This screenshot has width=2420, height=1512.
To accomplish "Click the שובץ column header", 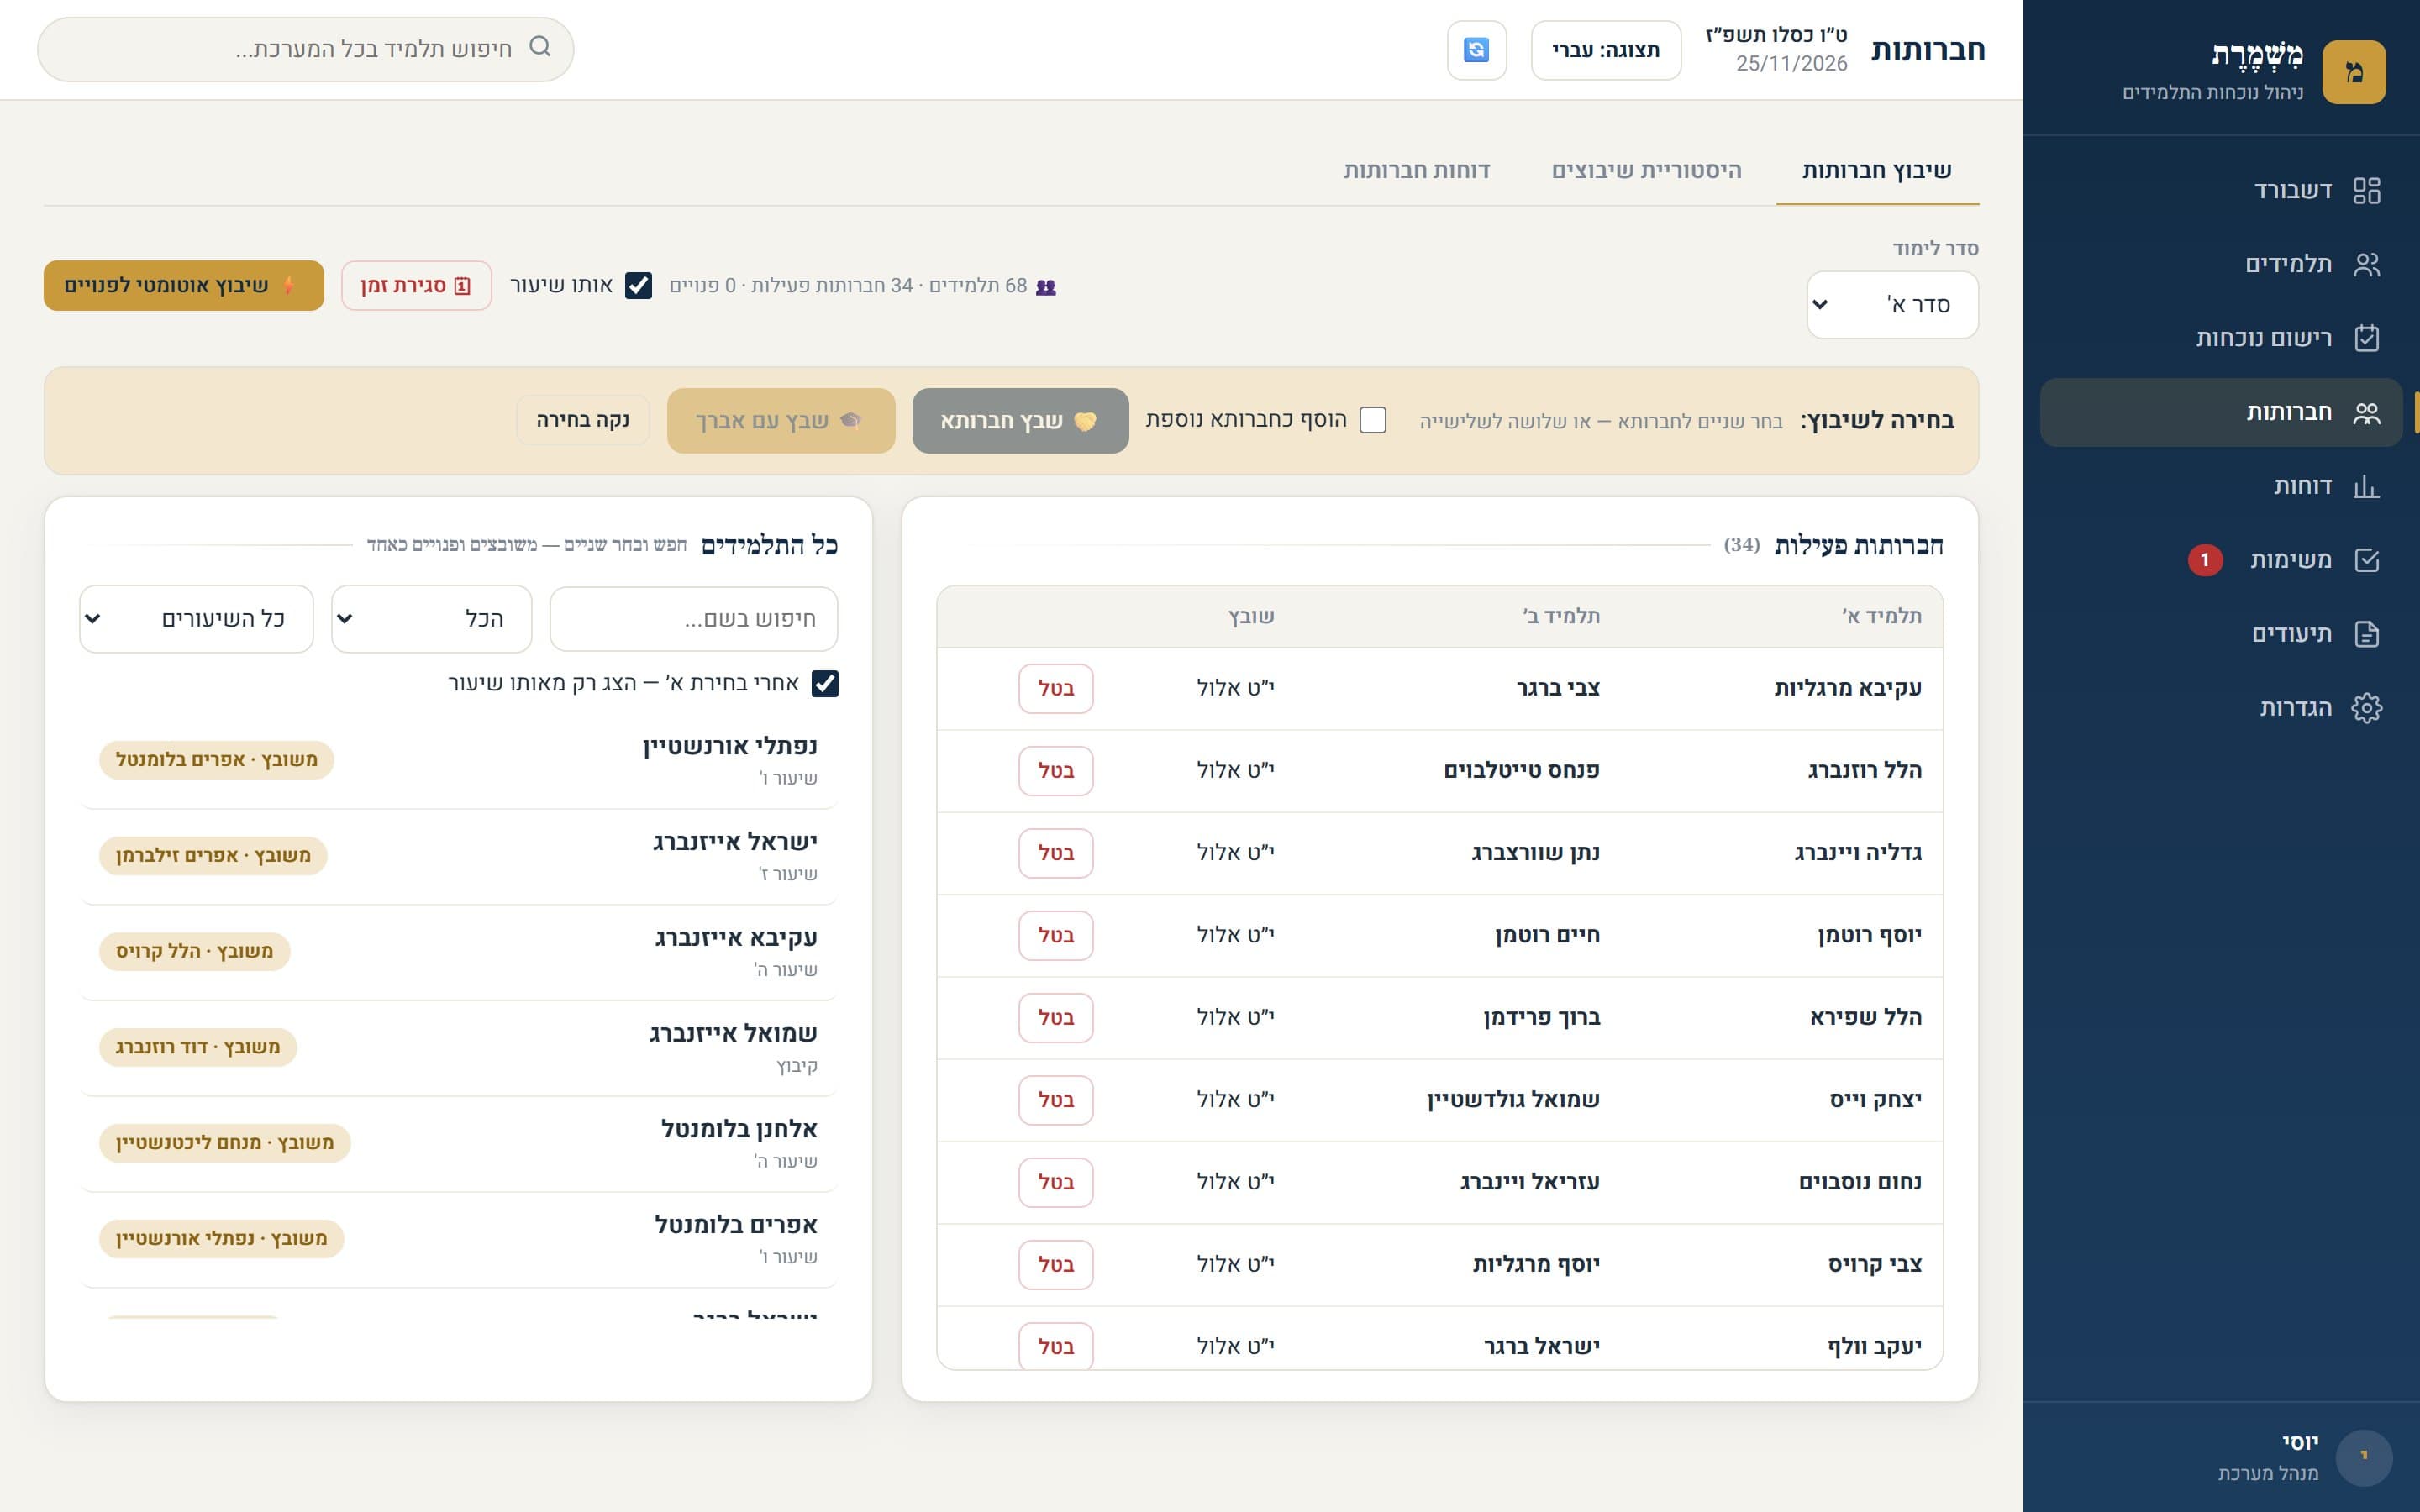I will click(1252, 616).
